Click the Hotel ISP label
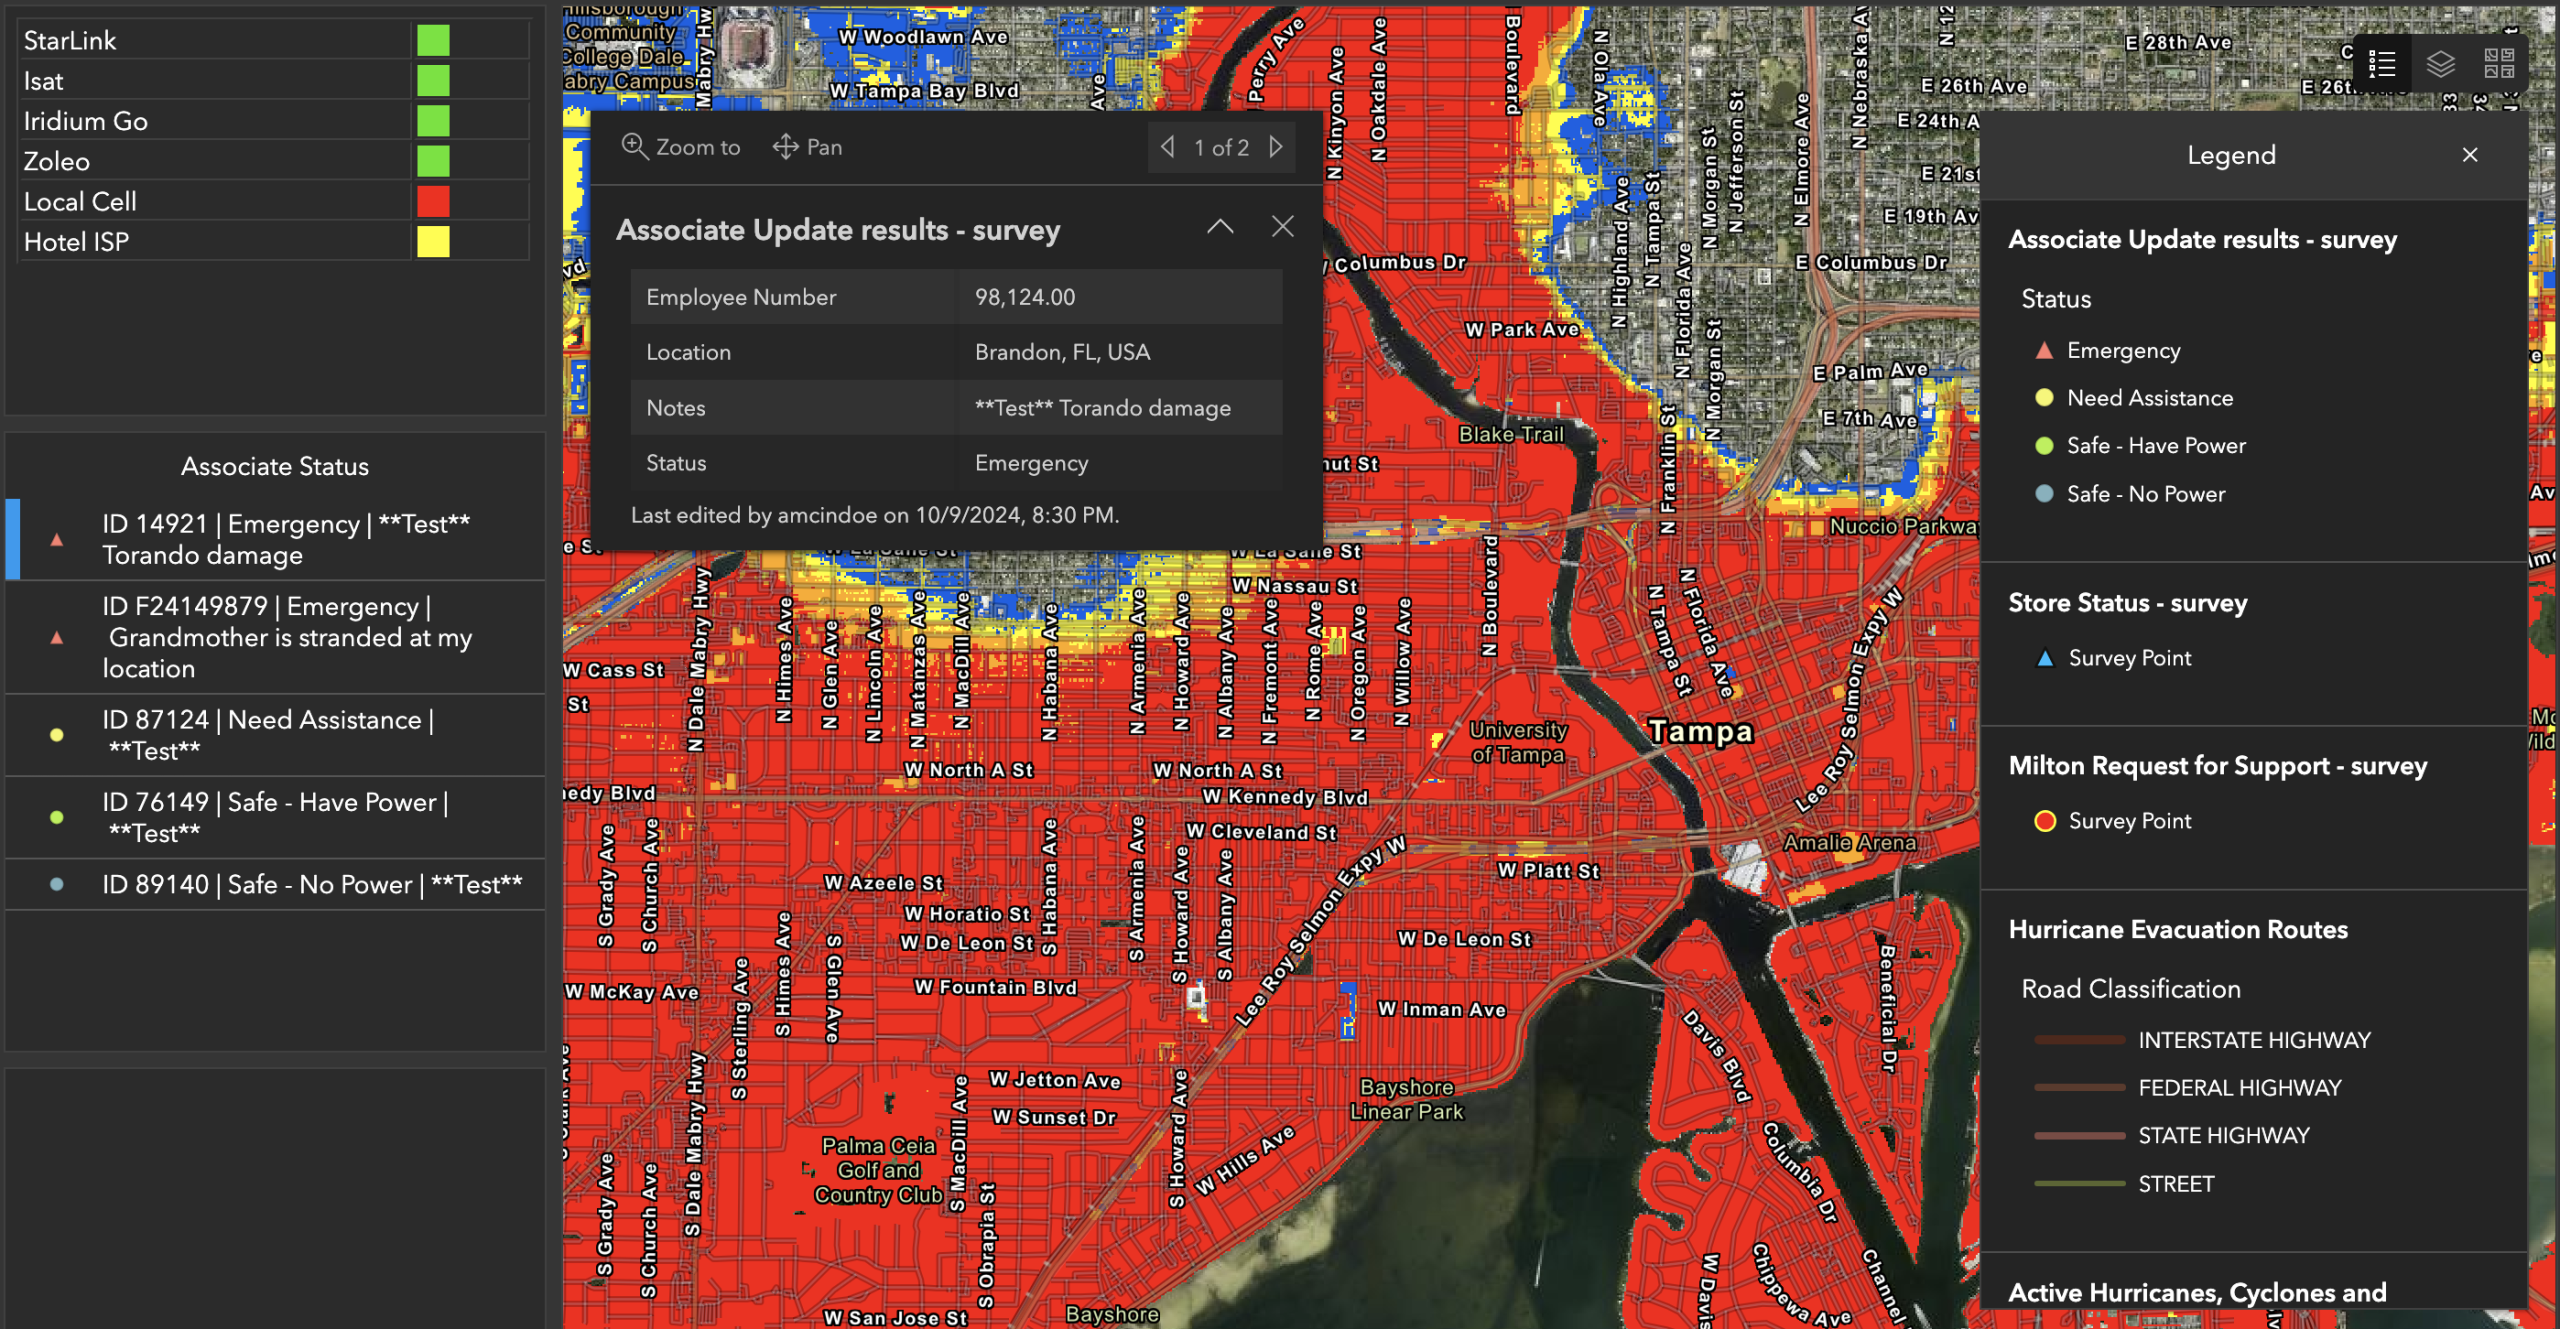The width and height of the screenshot is (2560, 1329). click(x=76, y=242)
